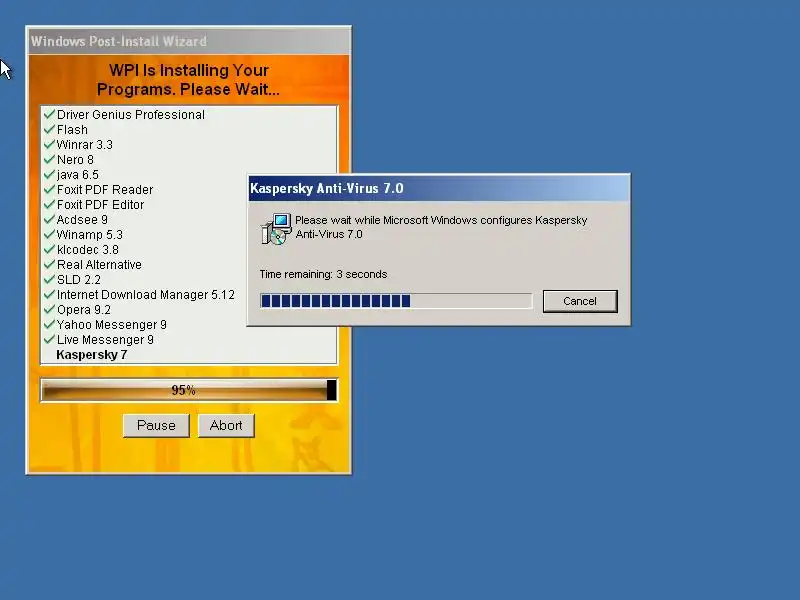The image size is (800, 600).
Task: Select the Winrar 3.3 entry
Action: [x=84, y=145]
